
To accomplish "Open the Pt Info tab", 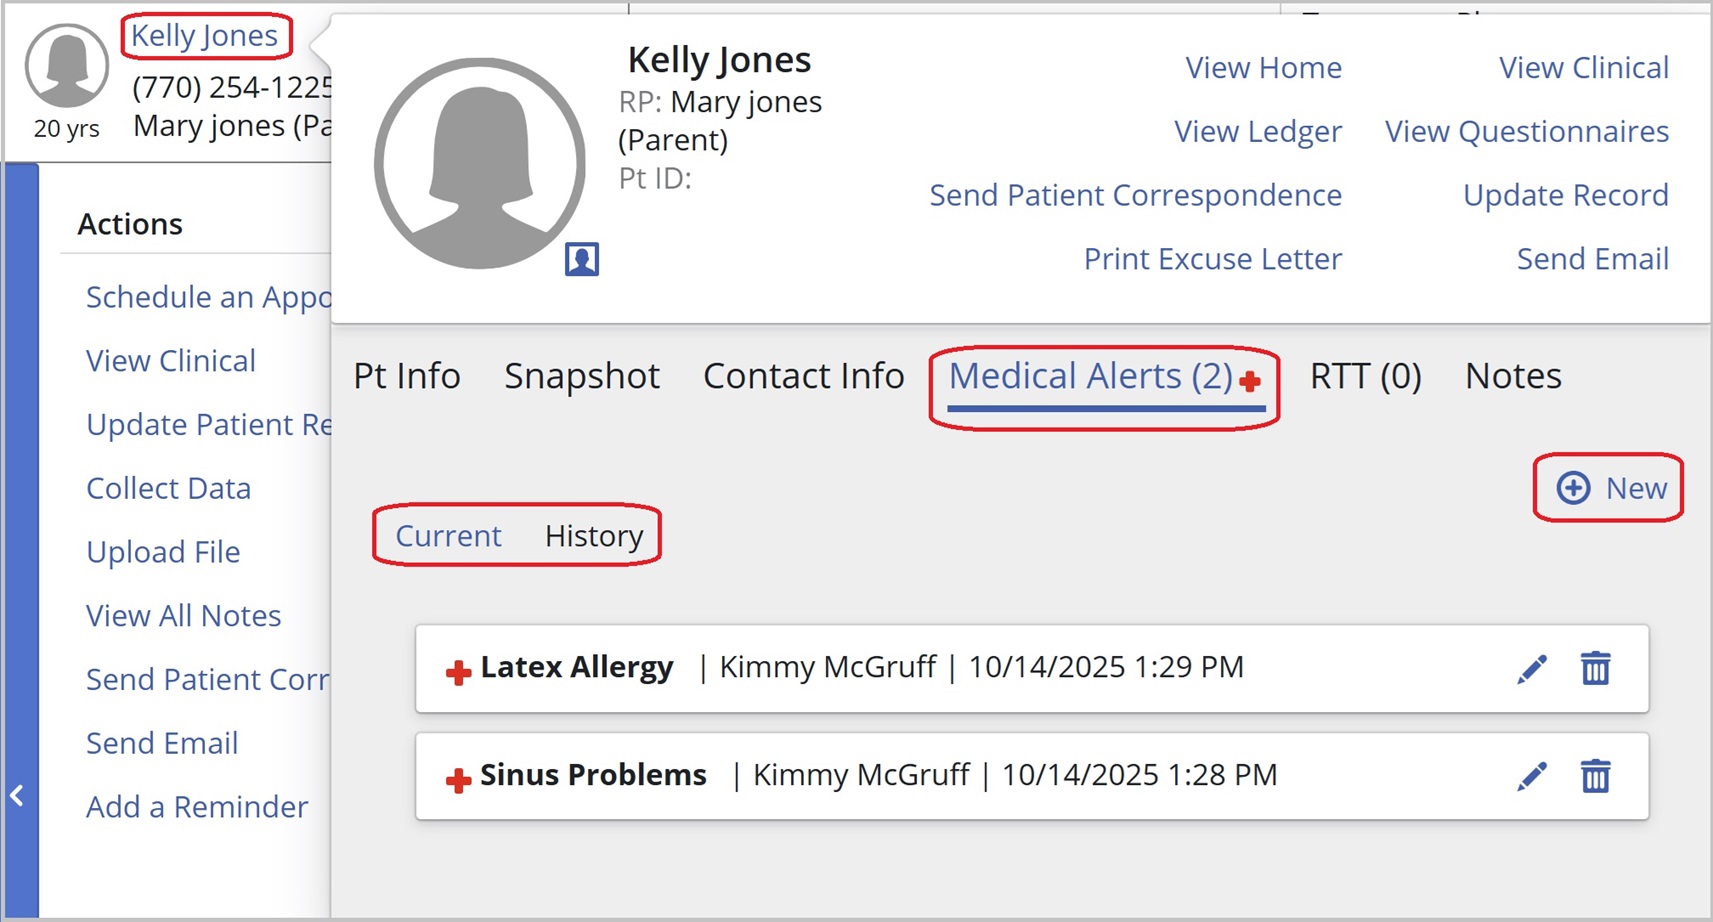I will click(407, 376).
